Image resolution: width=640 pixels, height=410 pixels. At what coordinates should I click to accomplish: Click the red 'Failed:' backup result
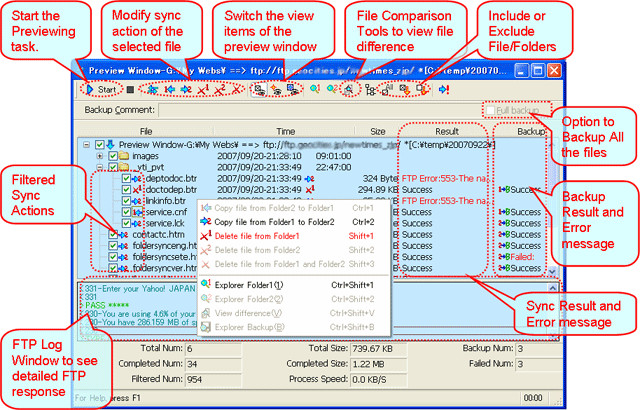[522, 257]
